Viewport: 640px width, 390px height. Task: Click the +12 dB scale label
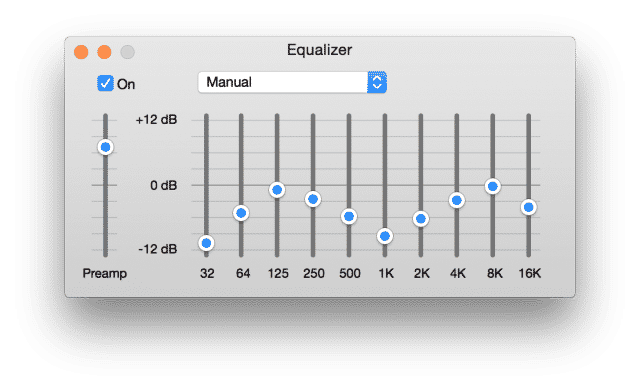point(156,120)
